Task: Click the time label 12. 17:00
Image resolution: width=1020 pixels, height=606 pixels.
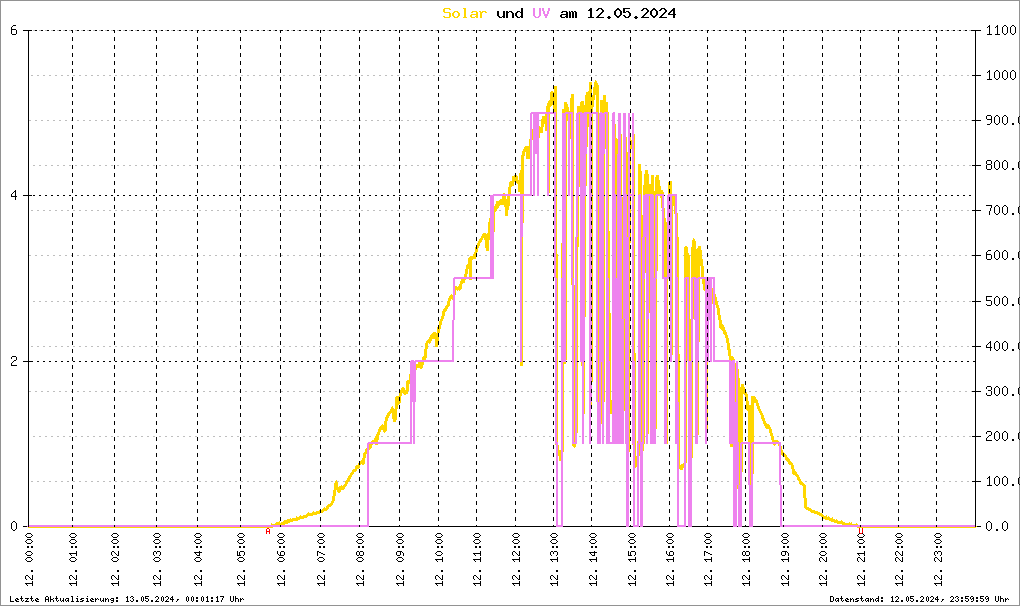Action: 708,560
